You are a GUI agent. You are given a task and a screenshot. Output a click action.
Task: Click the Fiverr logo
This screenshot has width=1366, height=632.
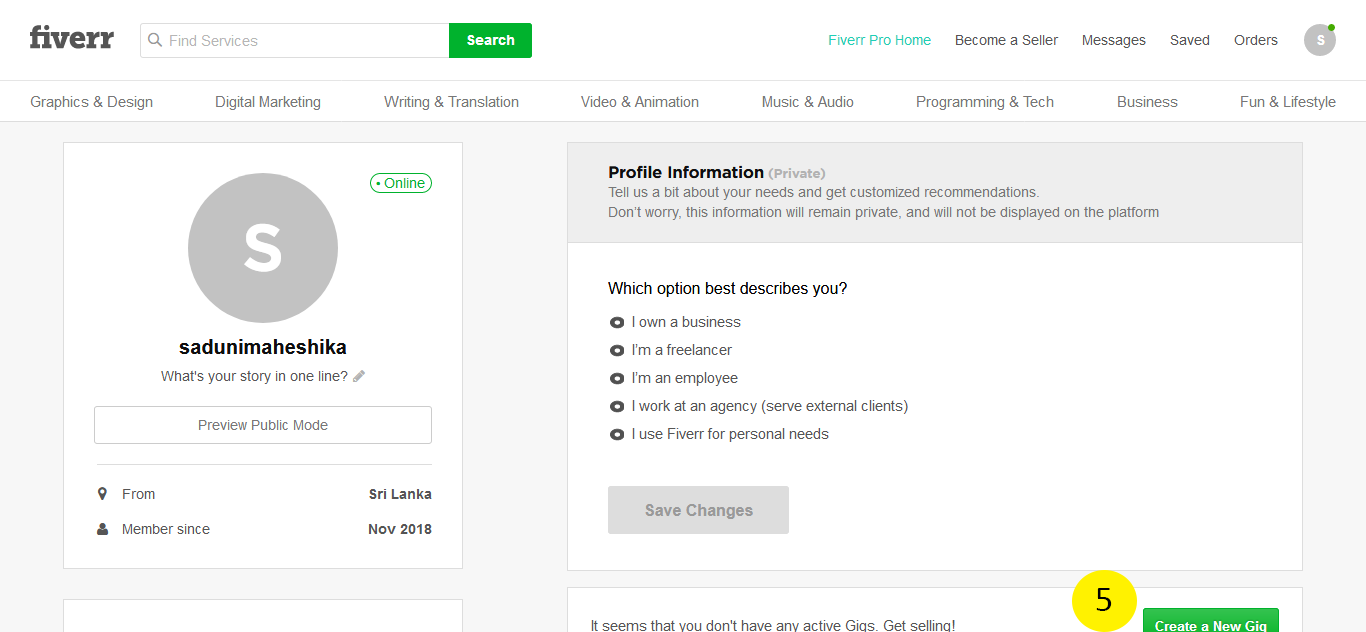pyautogui.click(x=71, y=39)
